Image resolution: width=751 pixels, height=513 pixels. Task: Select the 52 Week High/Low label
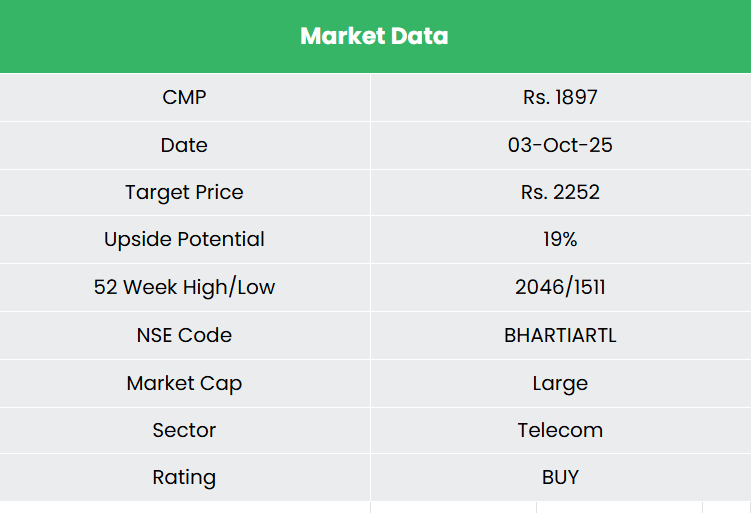coord(184,287)
